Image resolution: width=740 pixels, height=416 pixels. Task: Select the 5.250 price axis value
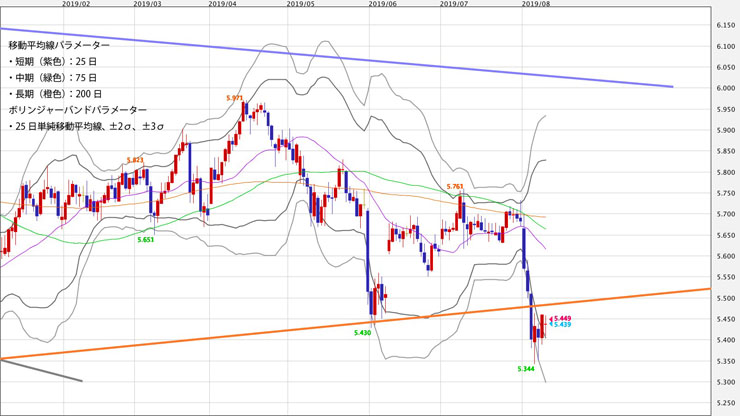725,403
